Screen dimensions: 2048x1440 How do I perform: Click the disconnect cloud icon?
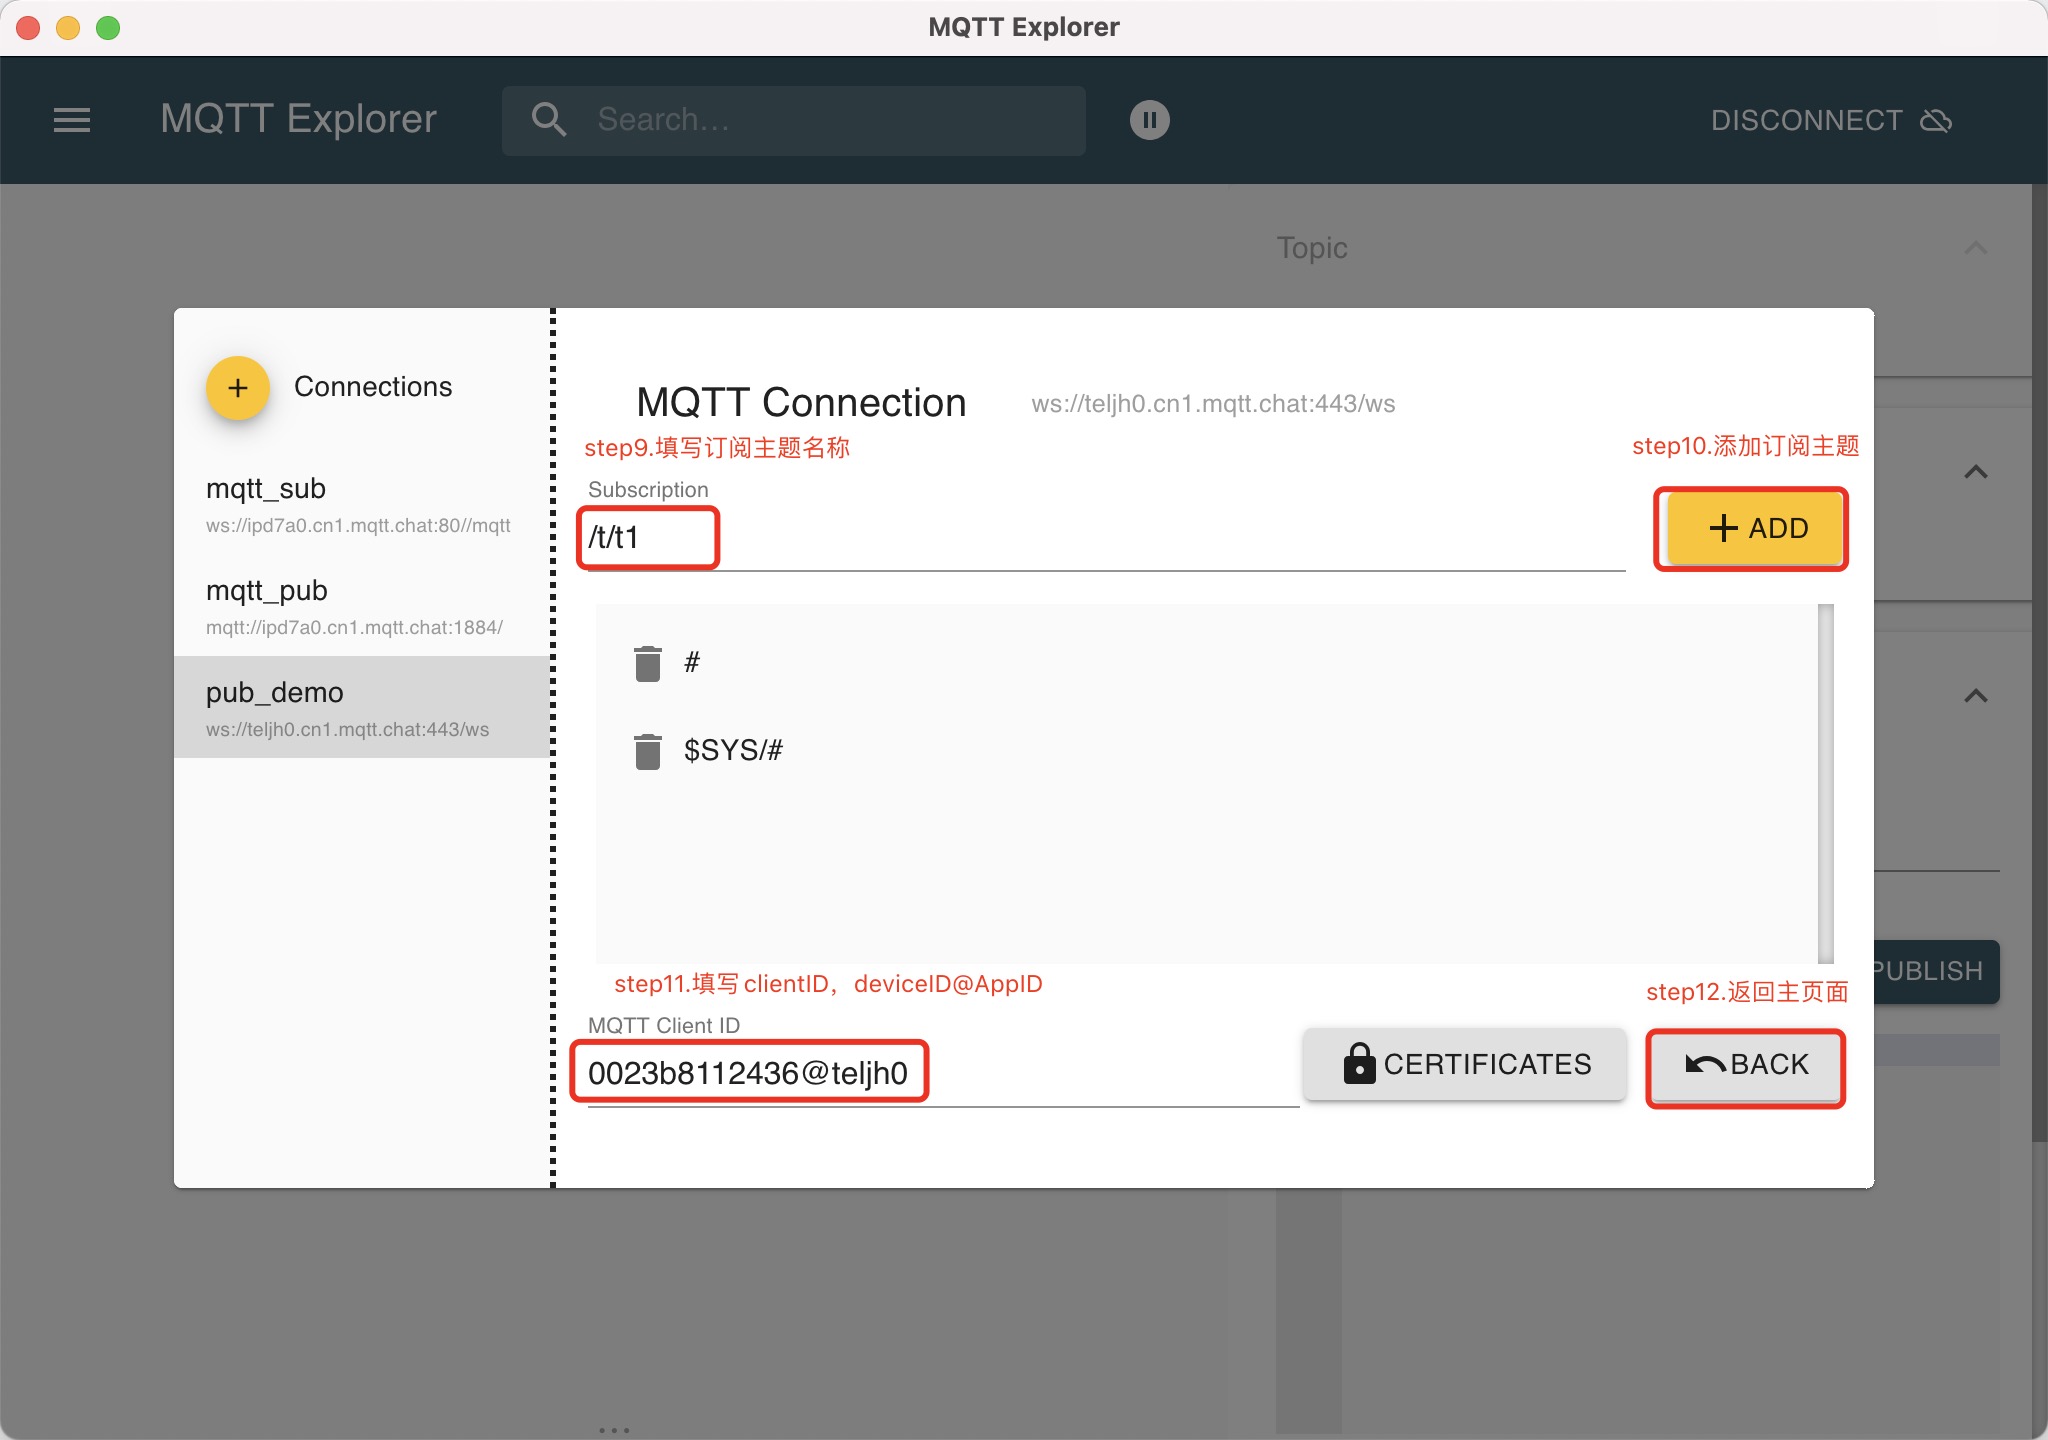pyautogui.click(x=1936, y=121)
